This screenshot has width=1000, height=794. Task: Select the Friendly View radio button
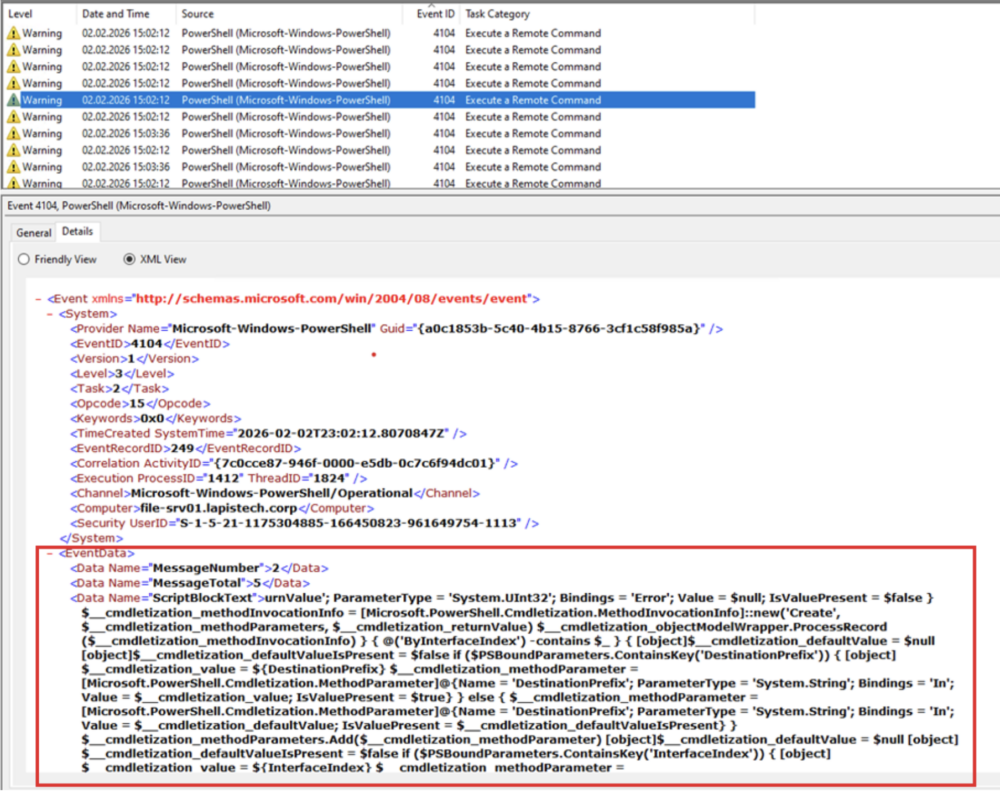[25, 259]
